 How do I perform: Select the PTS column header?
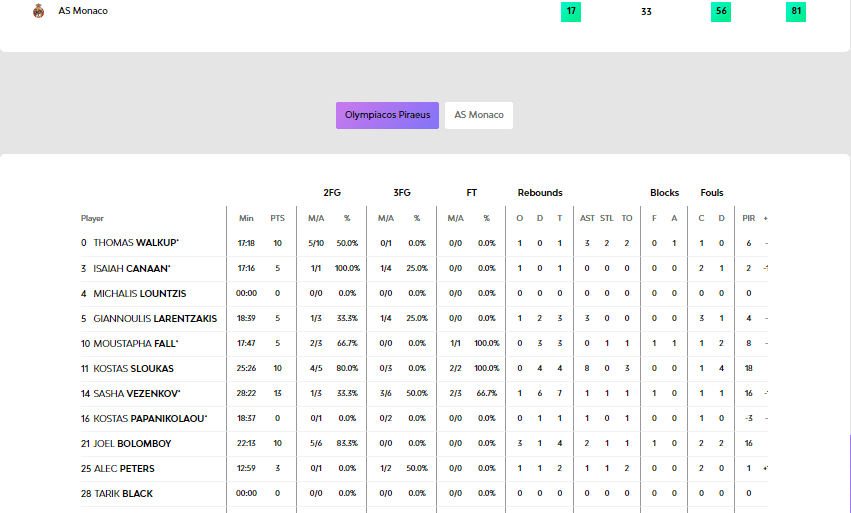[277, 218]
